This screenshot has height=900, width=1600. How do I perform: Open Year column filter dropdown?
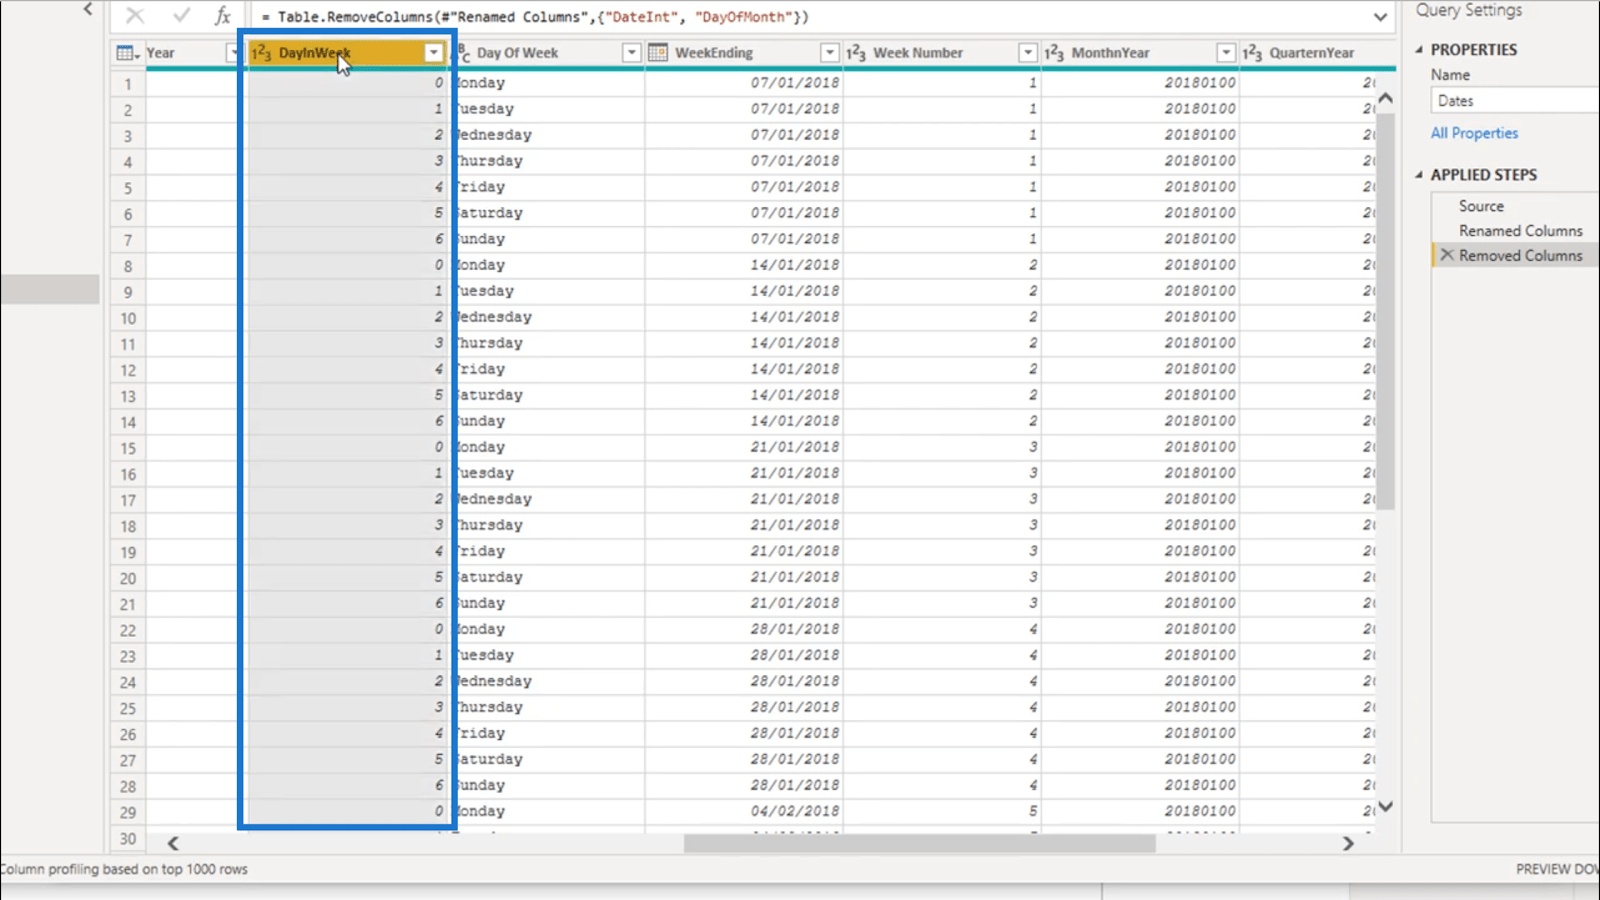pyautogui.click(x=232, y=53)
